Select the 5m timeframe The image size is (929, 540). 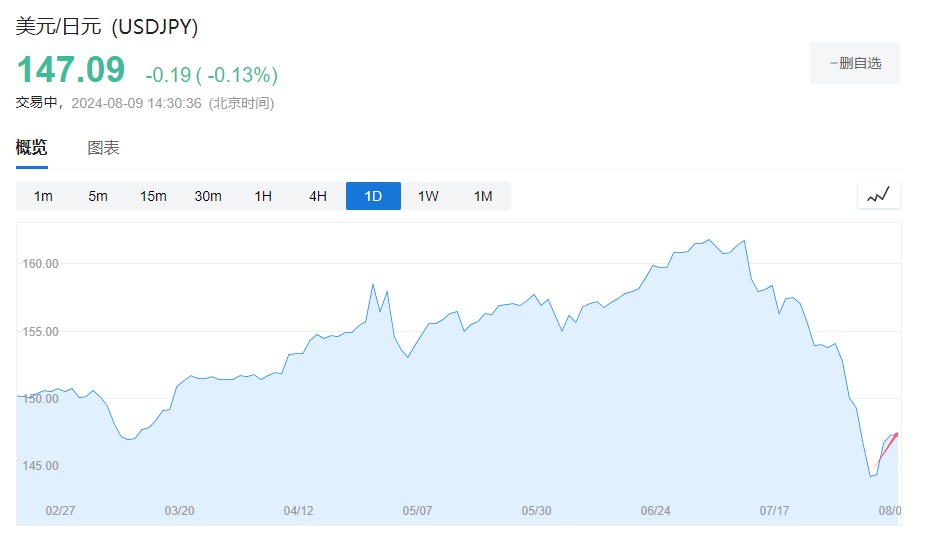[x=98, y=196]
